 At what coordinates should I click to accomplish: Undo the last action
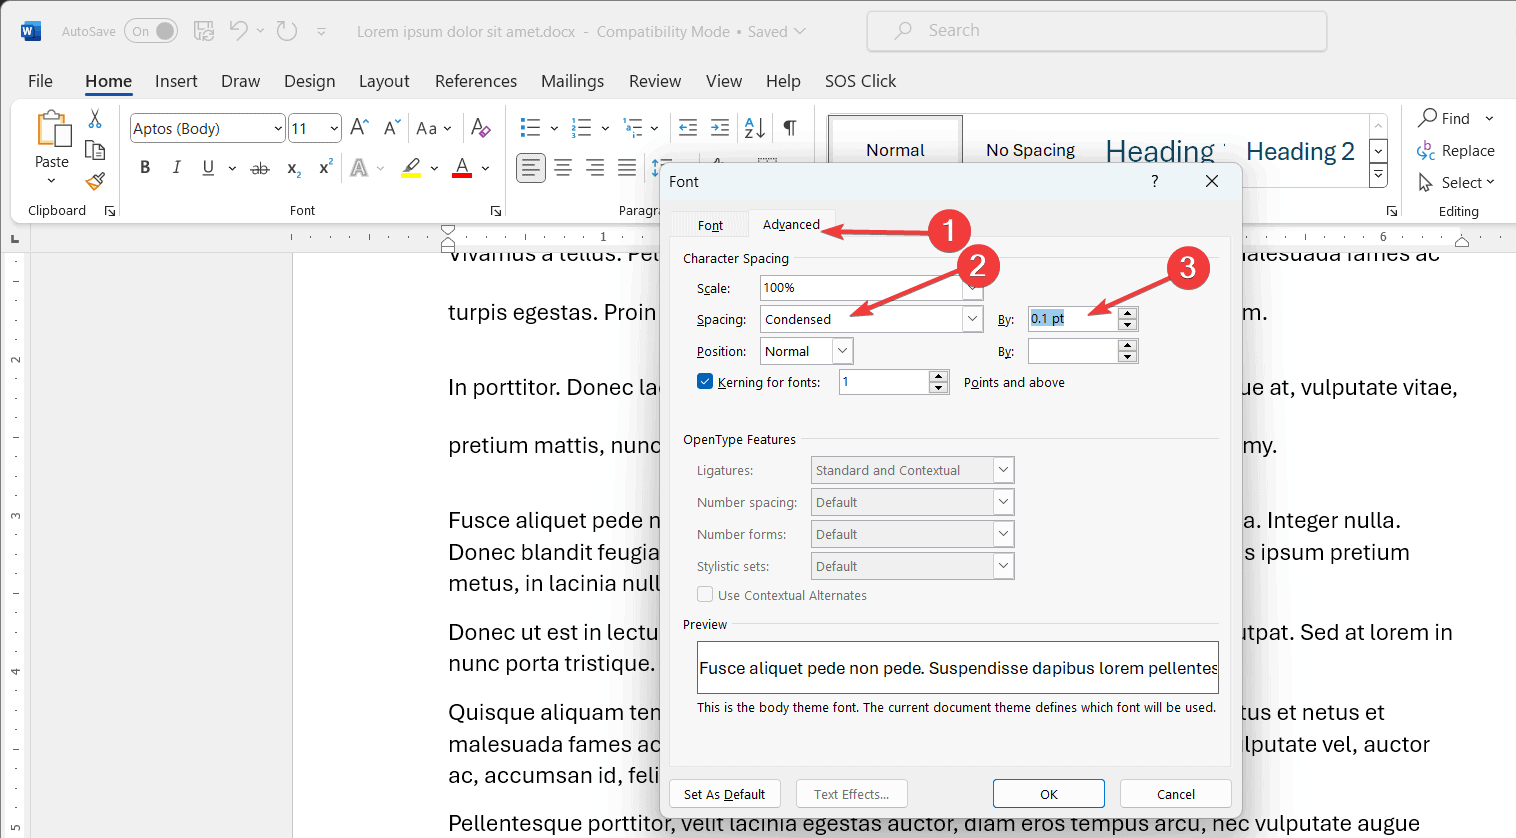point(238,31)
